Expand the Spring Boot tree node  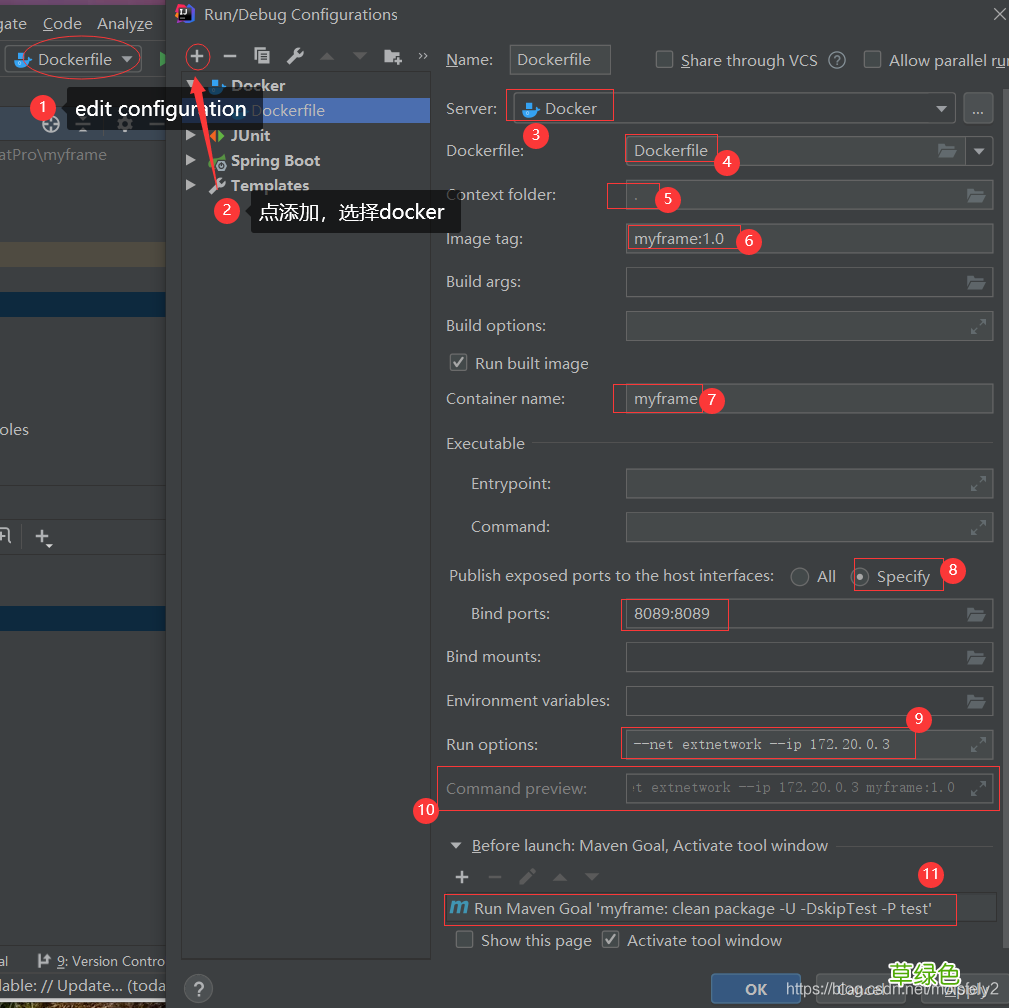pos(190,160)
